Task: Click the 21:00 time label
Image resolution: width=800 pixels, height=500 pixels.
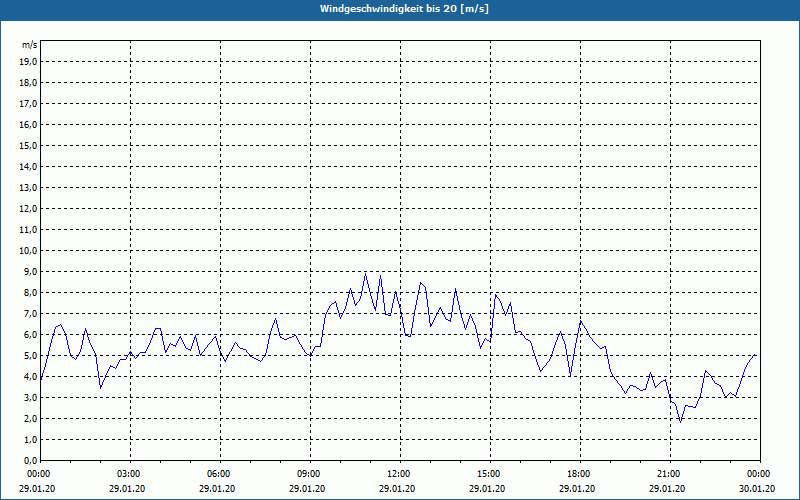Action: 670,474
